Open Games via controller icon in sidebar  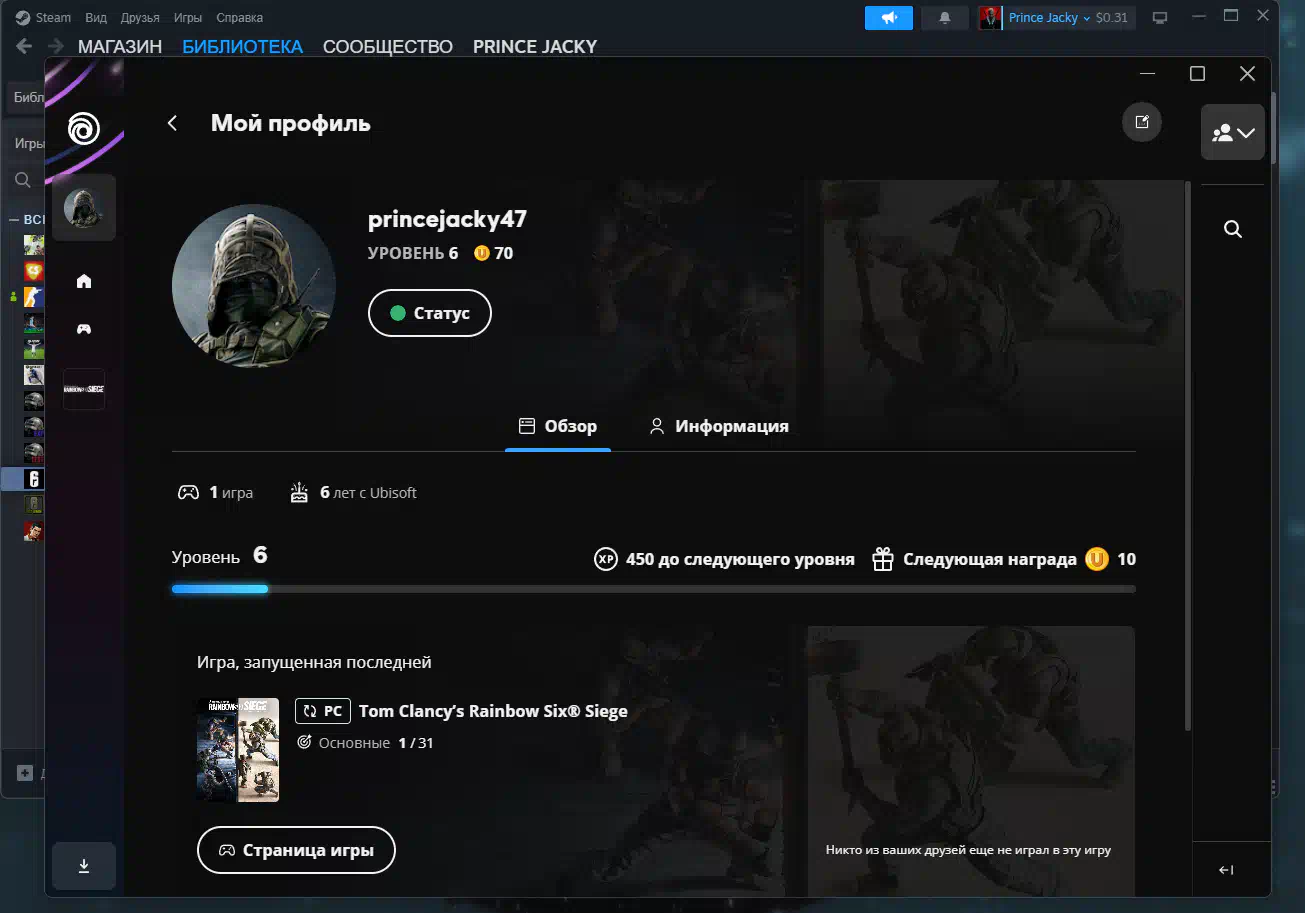point(84,329)
